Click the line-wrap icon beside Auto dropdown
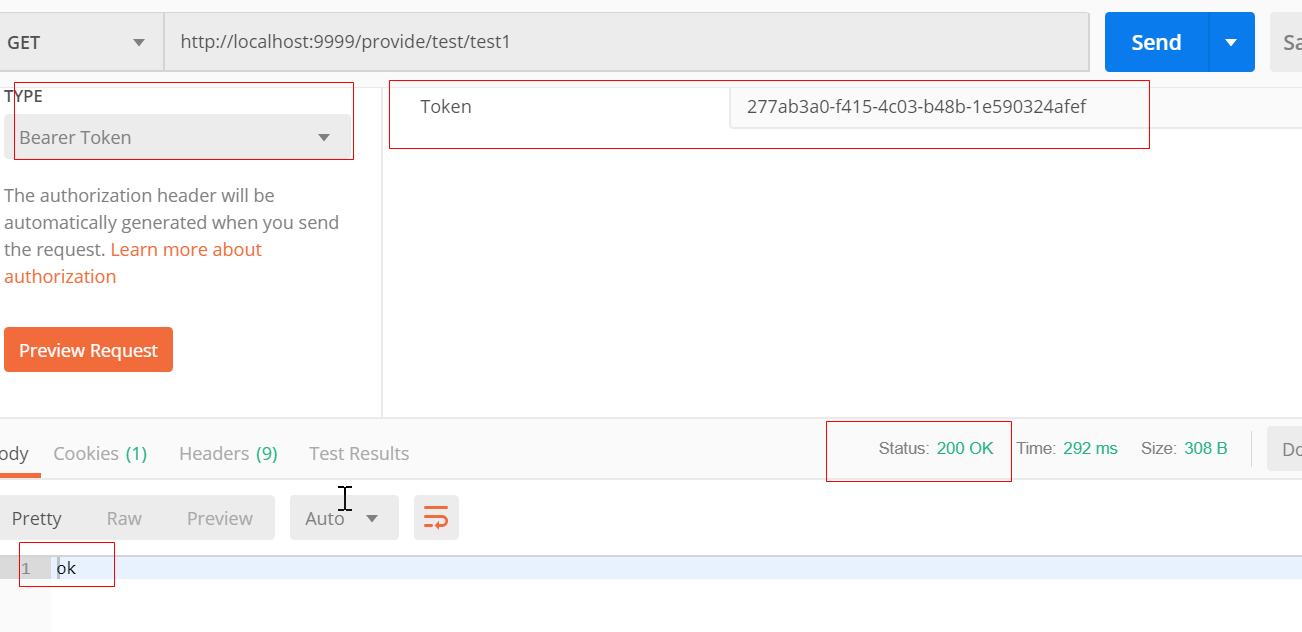 pos(436,517)
